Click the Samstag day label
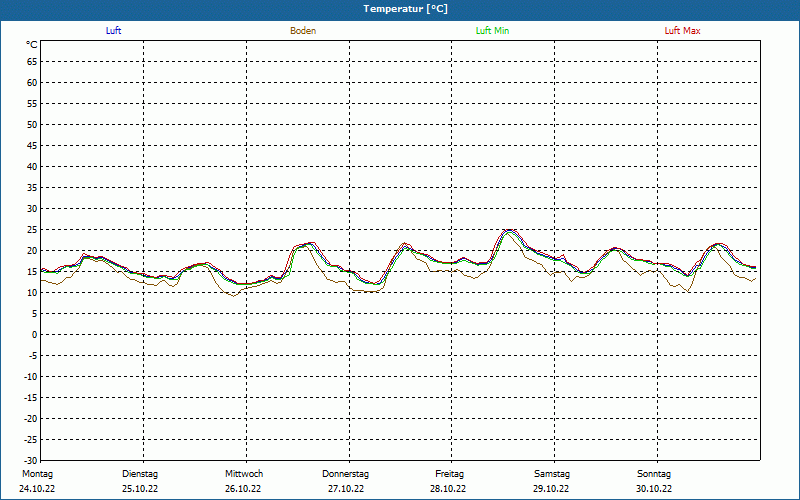Screen dimensions: 800x500 pyautogui.click(x=552, y=474)
